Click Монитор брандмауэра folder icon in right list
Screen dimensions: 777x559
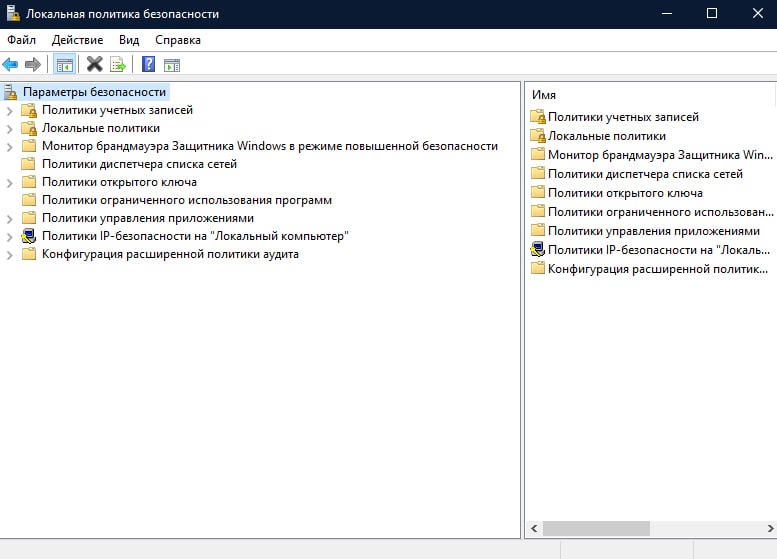click(x=538, y=155)
